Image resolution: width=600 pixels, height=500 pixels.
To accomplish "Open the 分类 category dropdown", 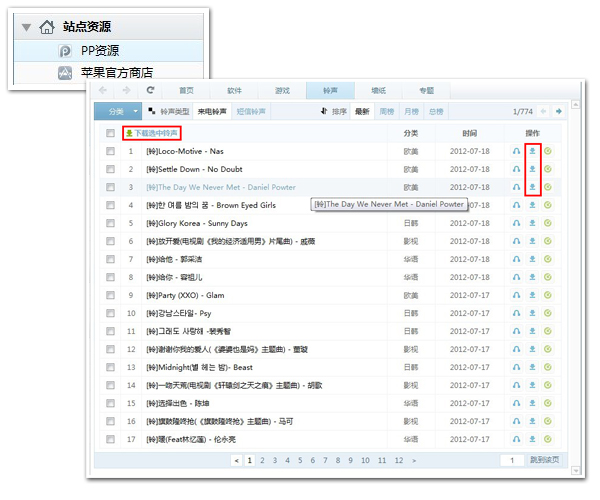I will [x=118, y=112].
